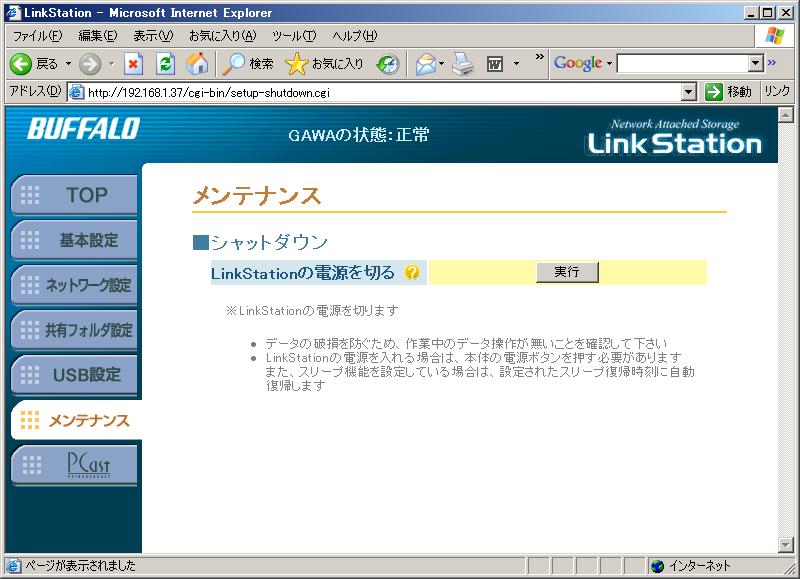Open the ファイル(F) menu
This screenshot has height=579, width=800.
pyautogui.click(x=38, y=36)
